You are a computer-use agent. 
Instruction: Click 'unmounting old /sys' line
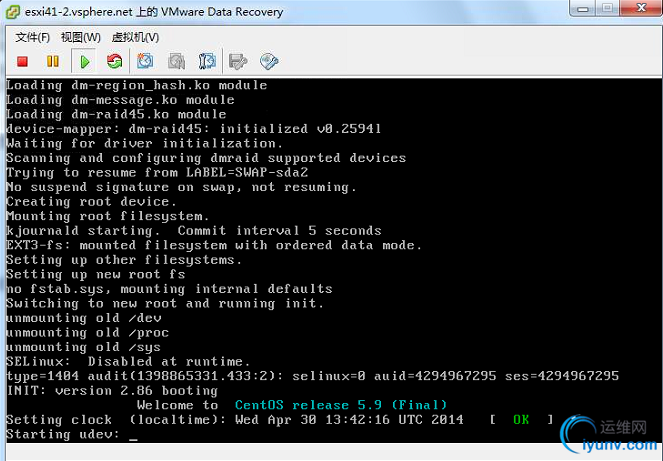click(x=84, y=347)
